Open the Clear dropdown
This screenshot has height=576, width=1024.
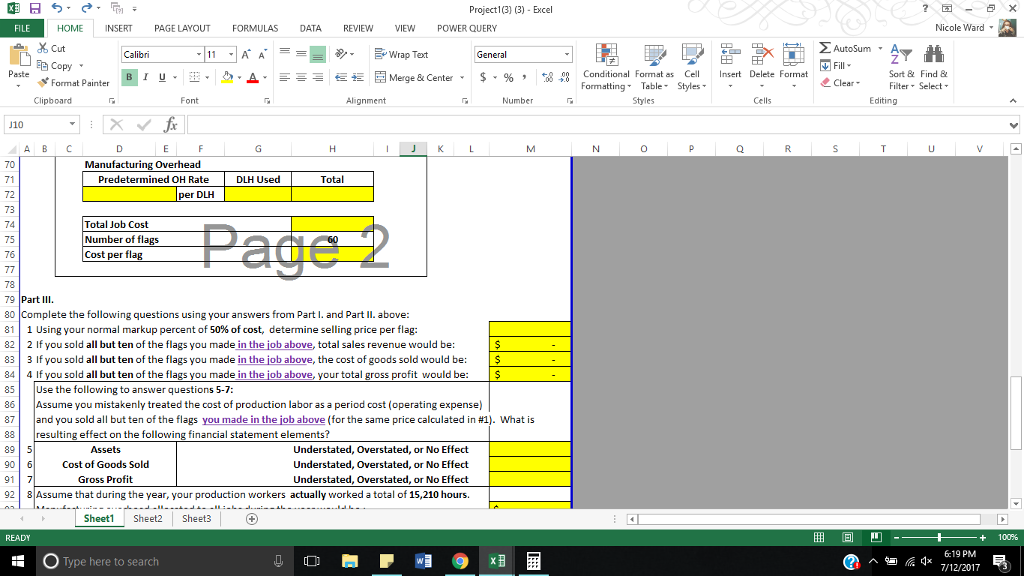point(840,83)
